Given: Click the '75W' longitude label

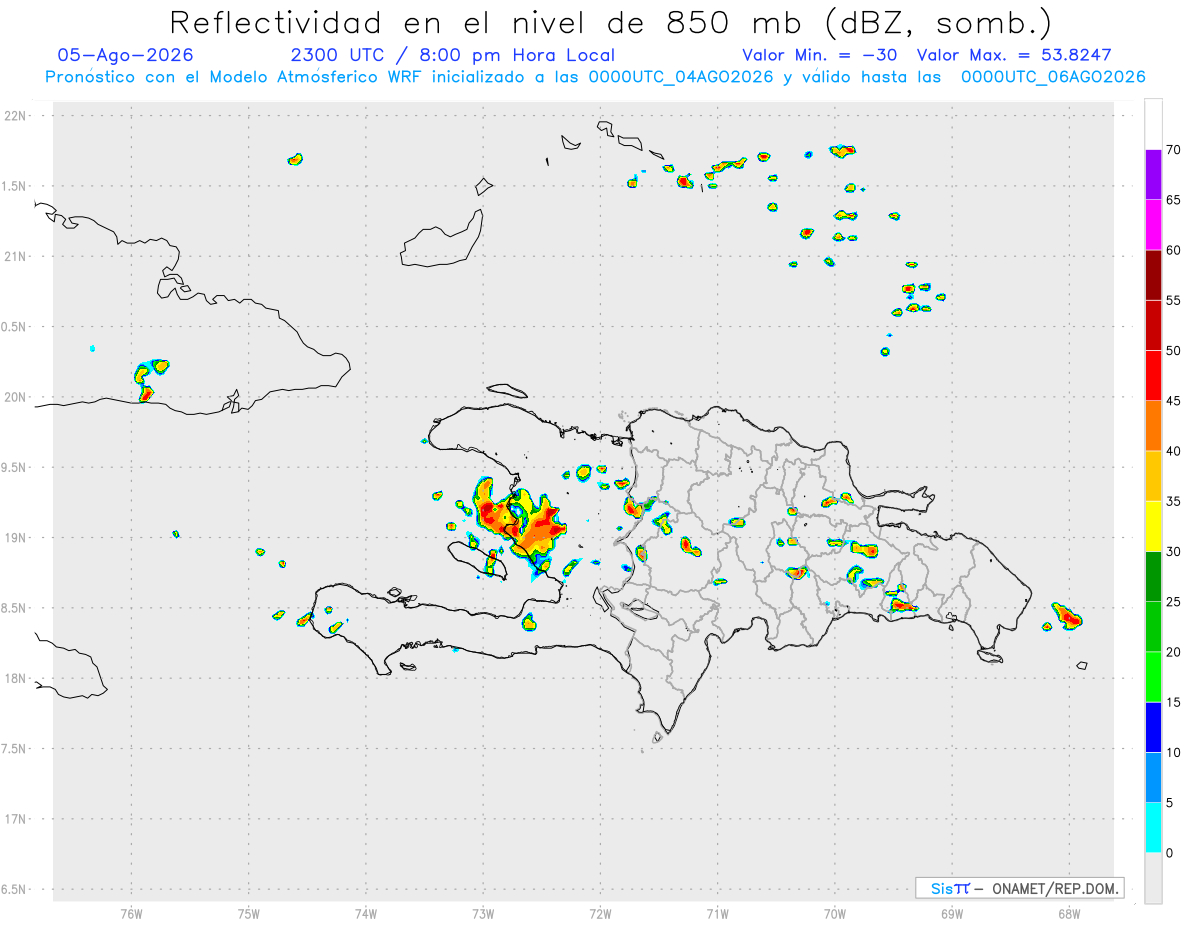Looking at the screenshot, I should tap(249, 914).
